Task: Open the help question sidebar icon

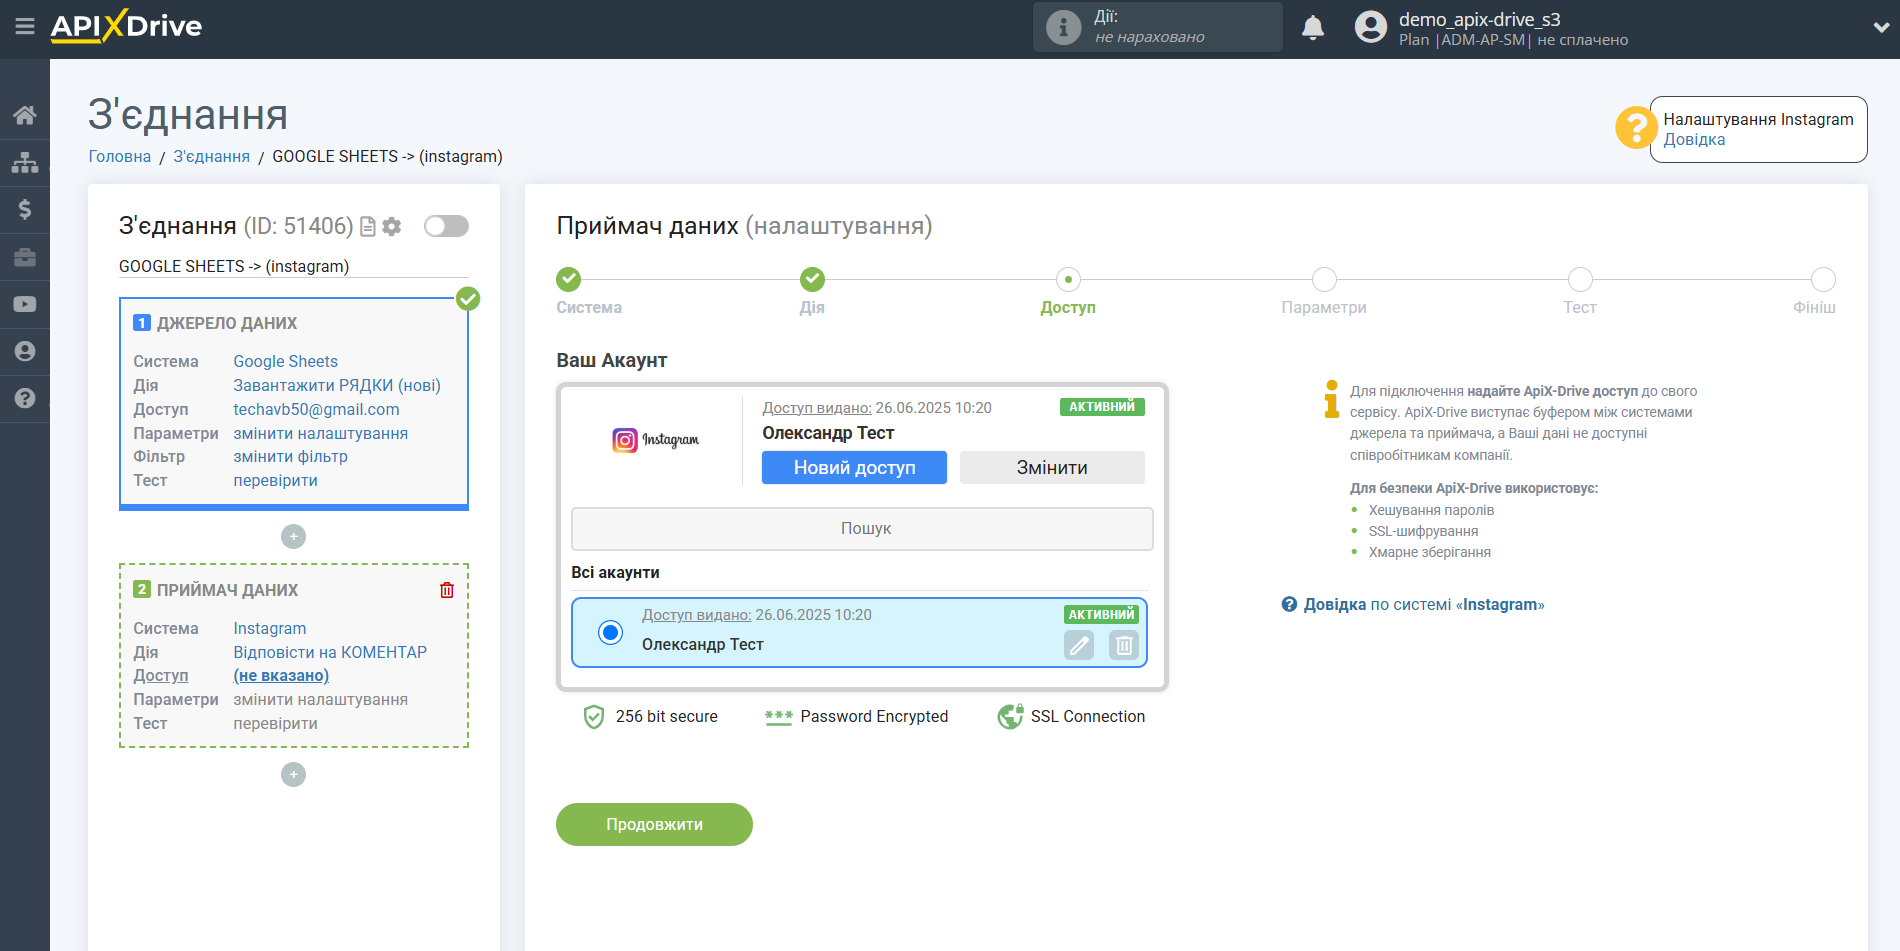Action: [x=25, y=398]
